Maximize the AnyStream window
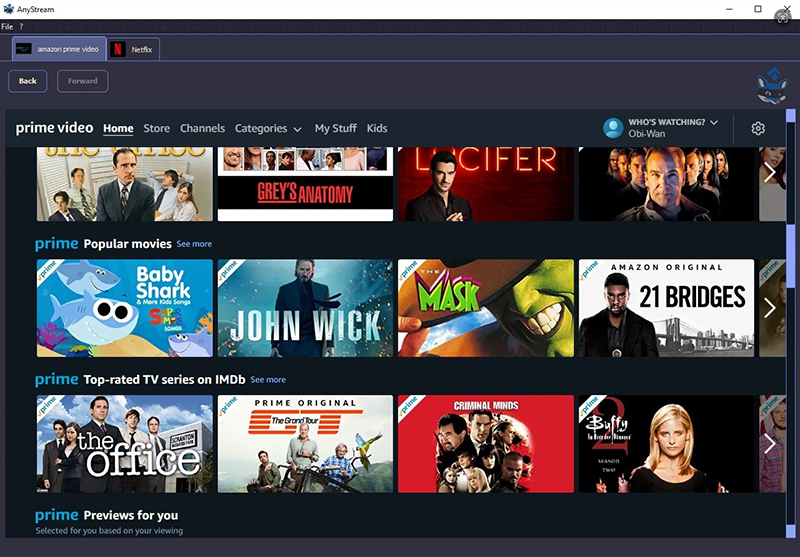 click(x=758, y=9)
